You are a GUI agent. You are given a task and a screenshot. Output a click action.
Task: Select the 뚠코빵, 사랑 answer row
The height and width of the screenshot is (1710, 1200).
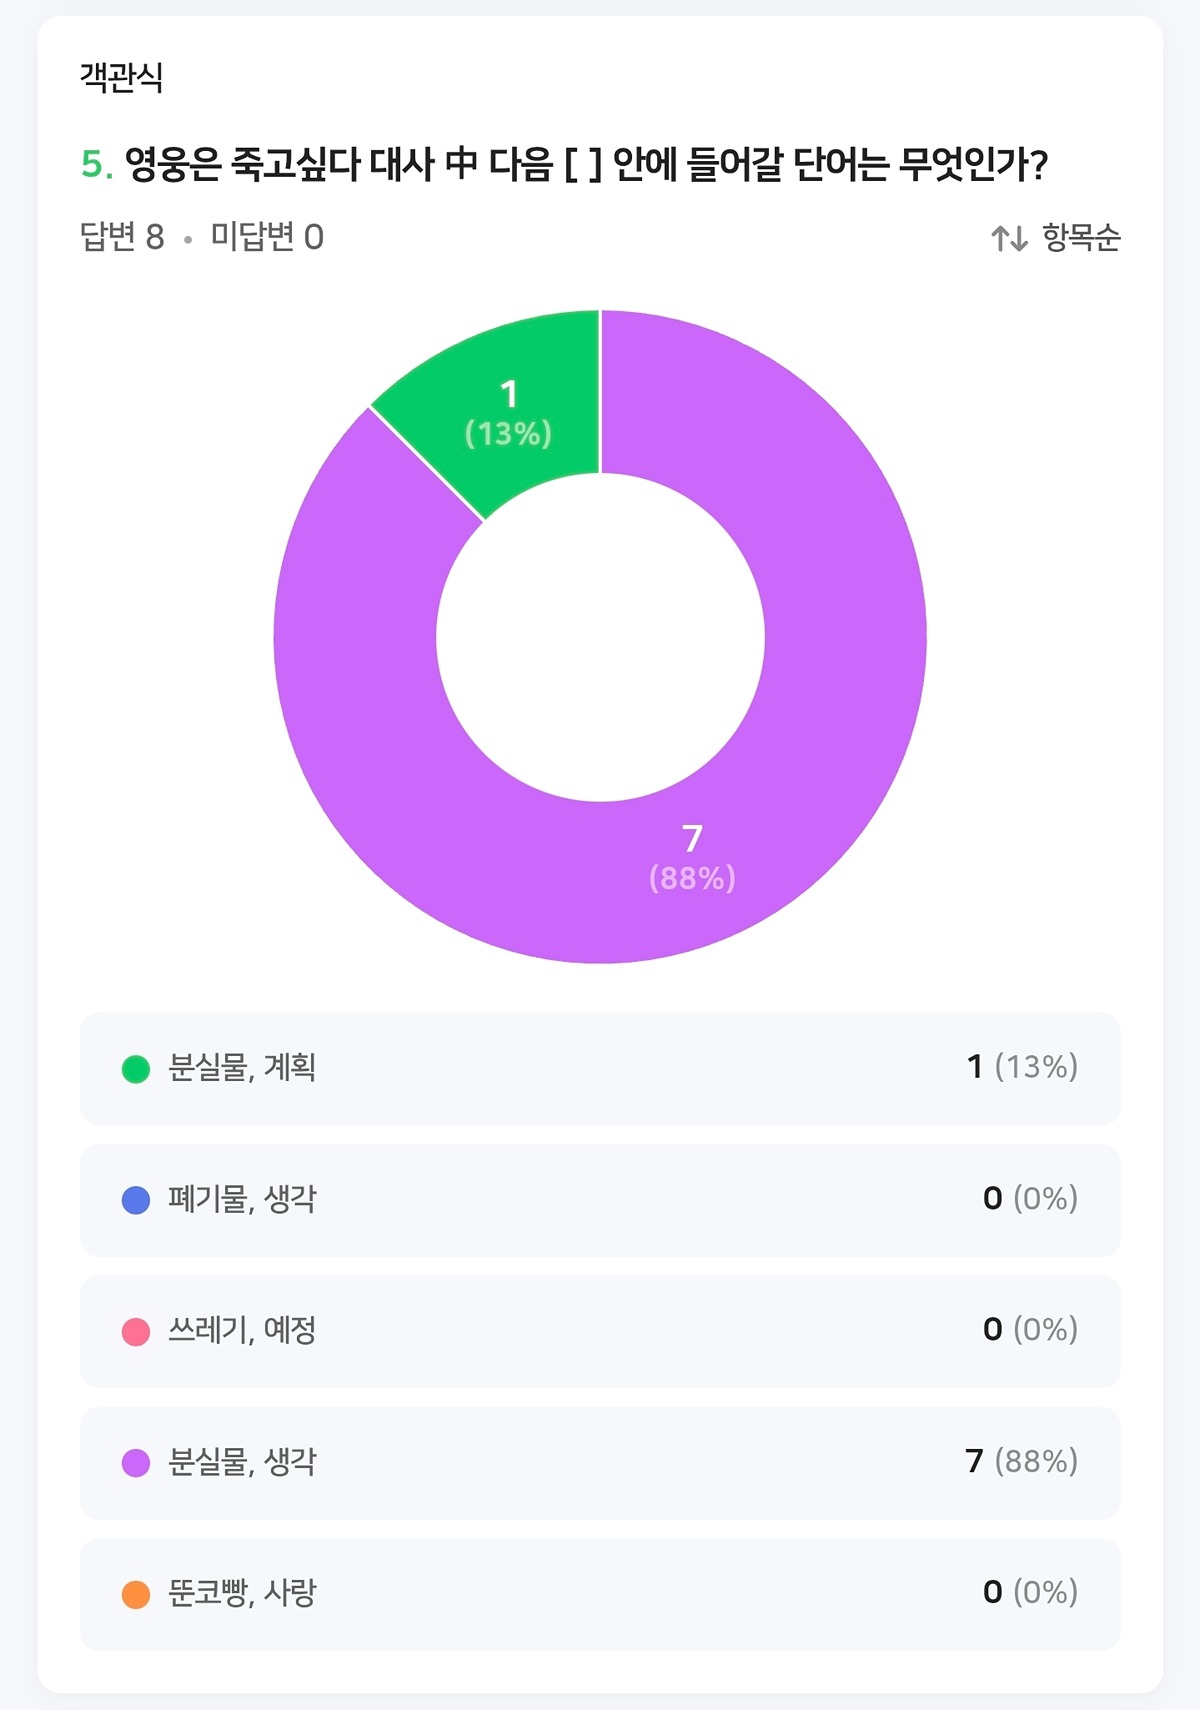[600, 1594]
